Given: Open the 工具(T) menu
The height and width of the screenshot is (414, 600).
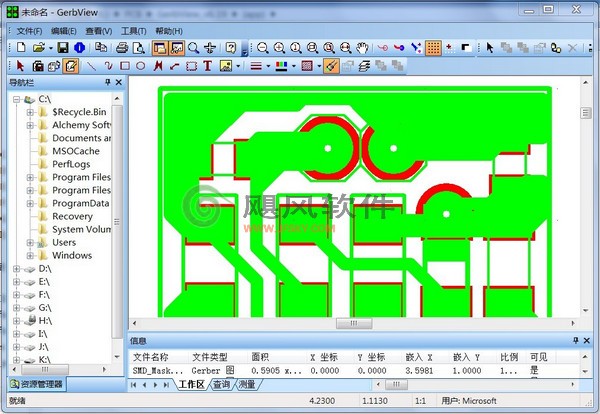Looking at the screenshot, I should 134,31.
